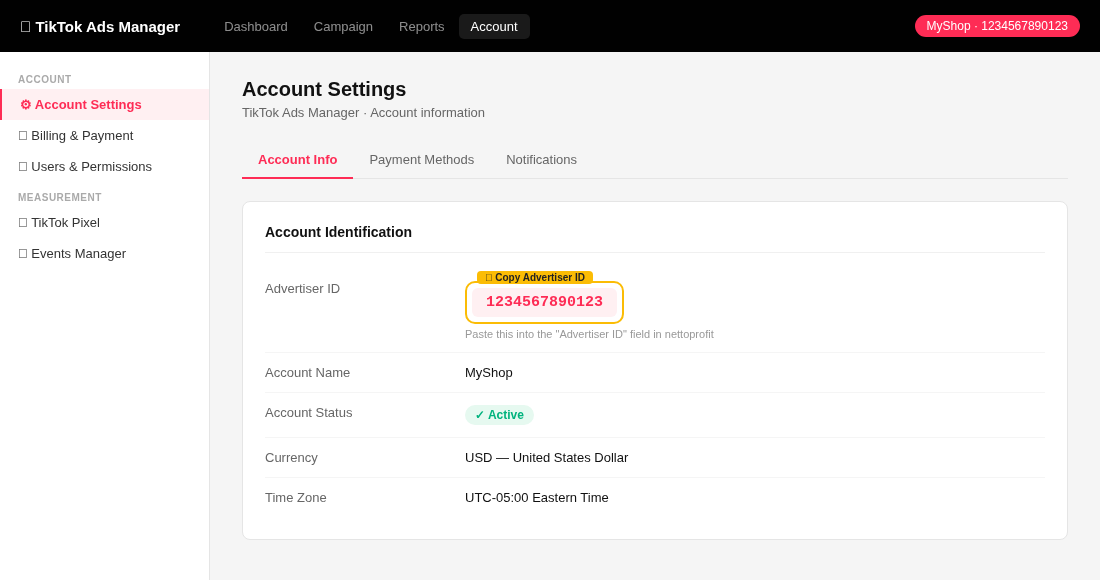This screenshot has height=580, width=1100.
Task: Click the paste-into-nettoprofit hint text
Action: click(589, 334)
